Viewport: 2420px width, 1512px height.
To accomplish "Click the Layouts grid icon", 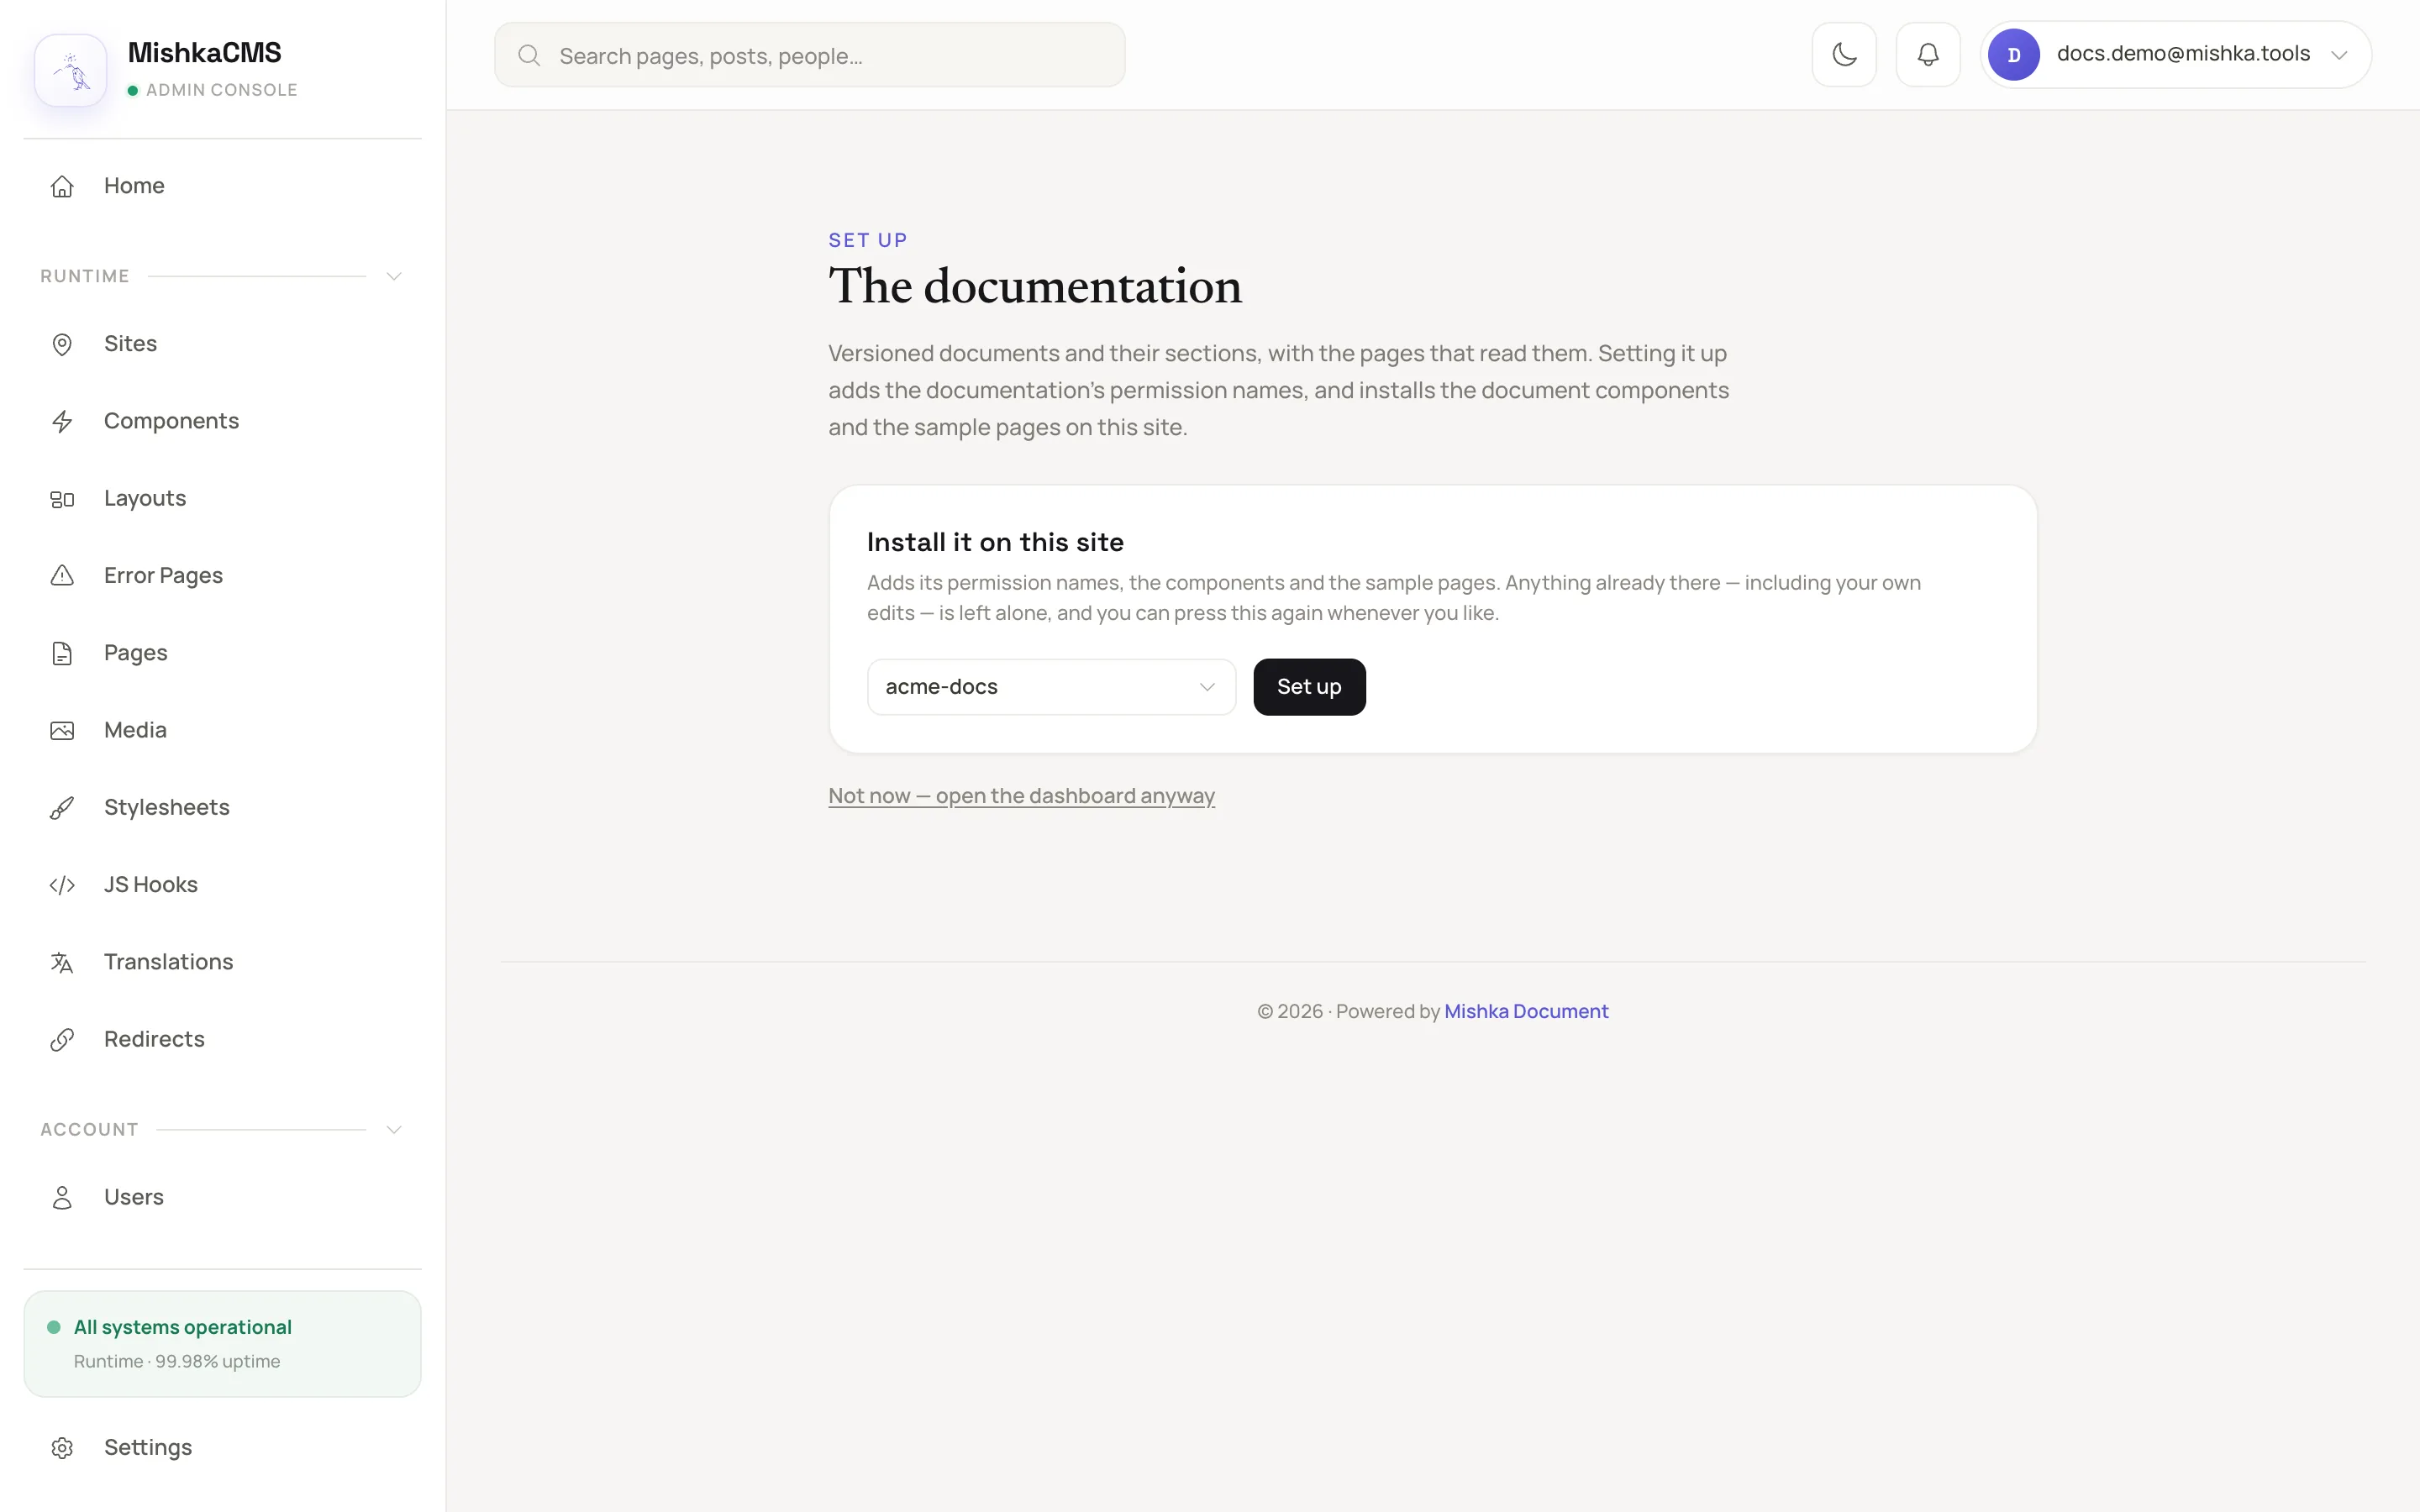I will point(62,499).
